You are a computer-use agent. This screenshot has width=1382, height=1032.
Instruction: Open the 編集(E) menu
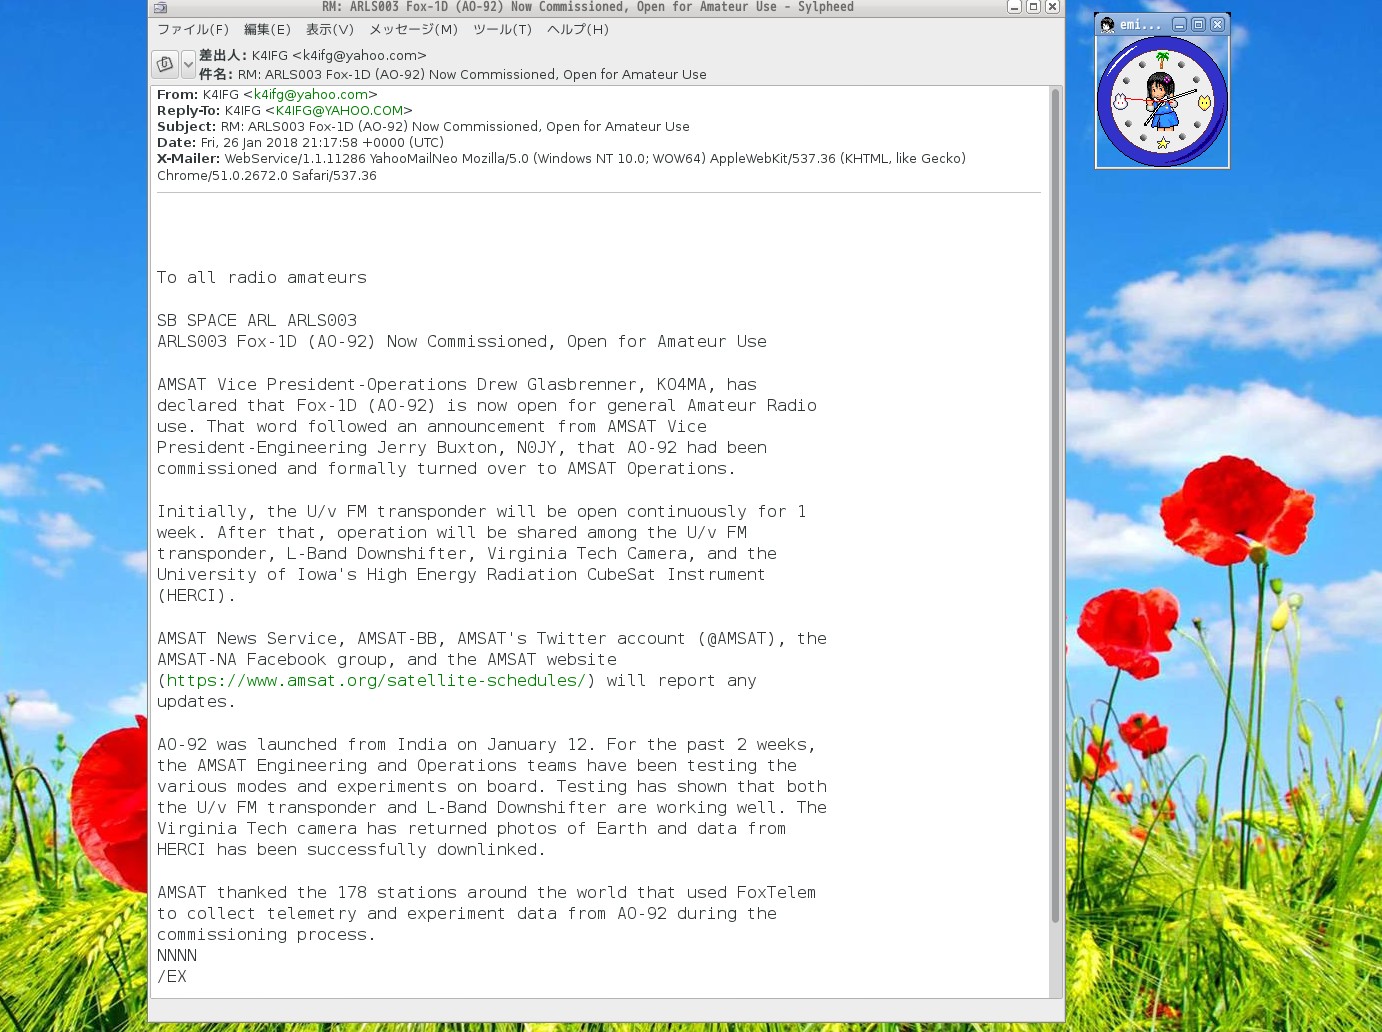pos(267,30)
